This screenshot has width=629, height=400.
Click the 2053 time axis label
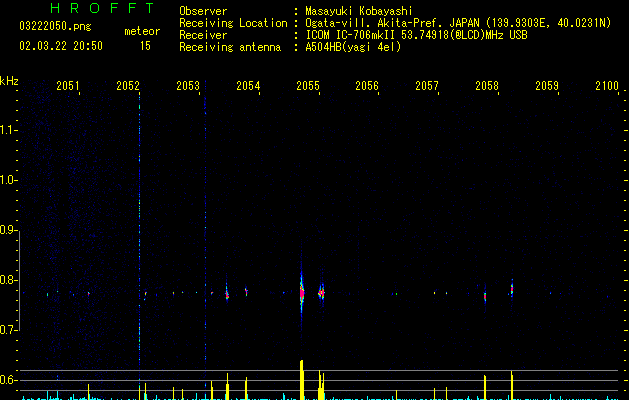(188, 86)
